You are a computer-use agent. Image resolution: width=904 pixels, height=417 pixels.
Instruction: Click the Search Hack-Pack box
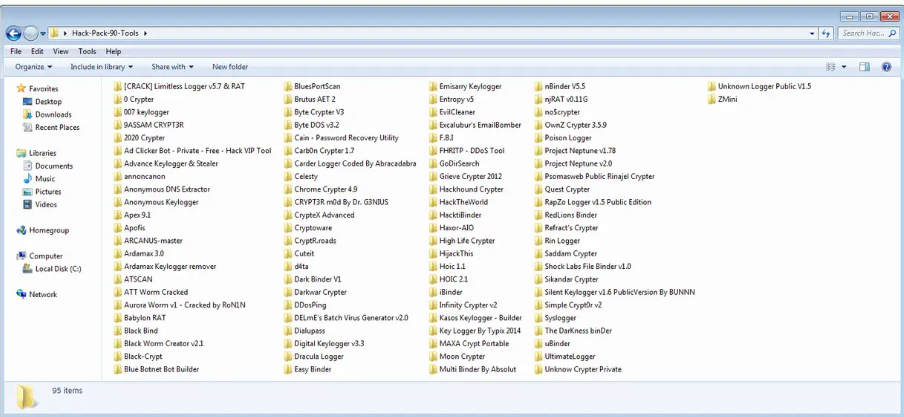point(867,33)
